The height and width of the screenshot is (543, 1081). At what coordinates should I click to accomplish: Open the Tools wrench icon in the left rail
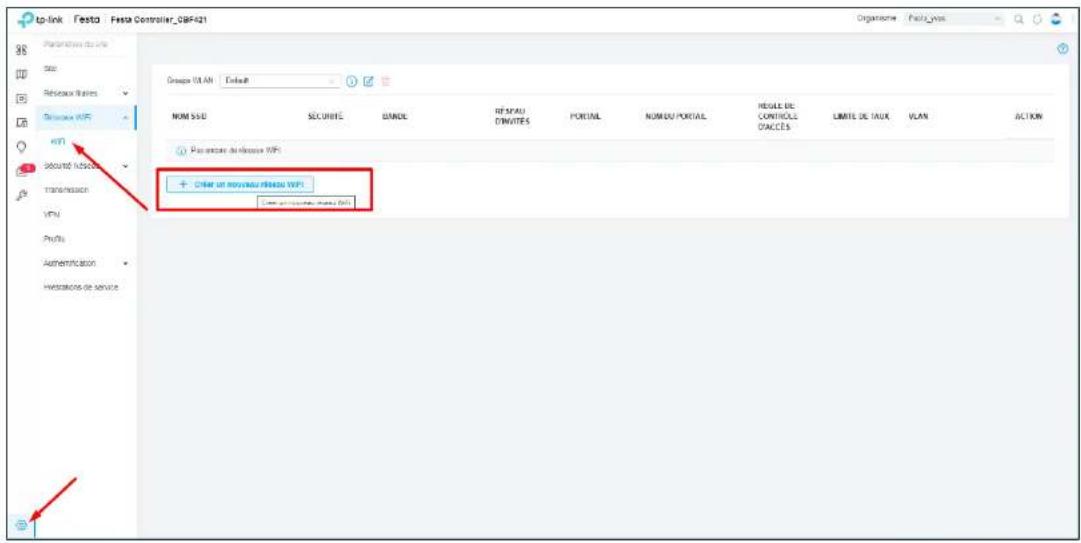coord(21,195)
